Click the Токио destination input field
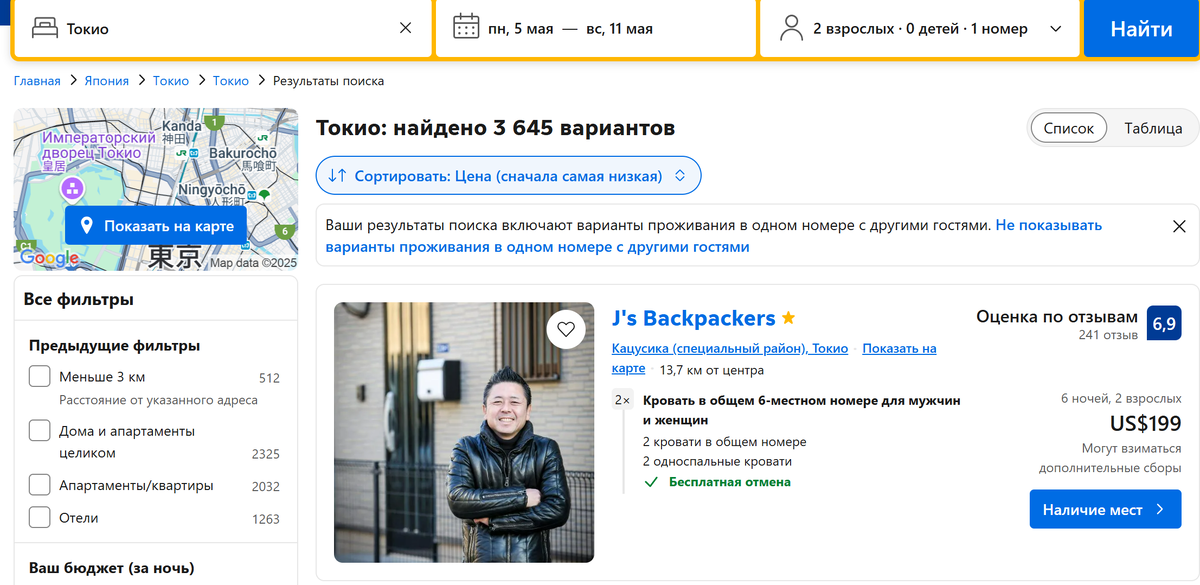The height and width of the screenshot is (585, 1200). click(222, 28)
